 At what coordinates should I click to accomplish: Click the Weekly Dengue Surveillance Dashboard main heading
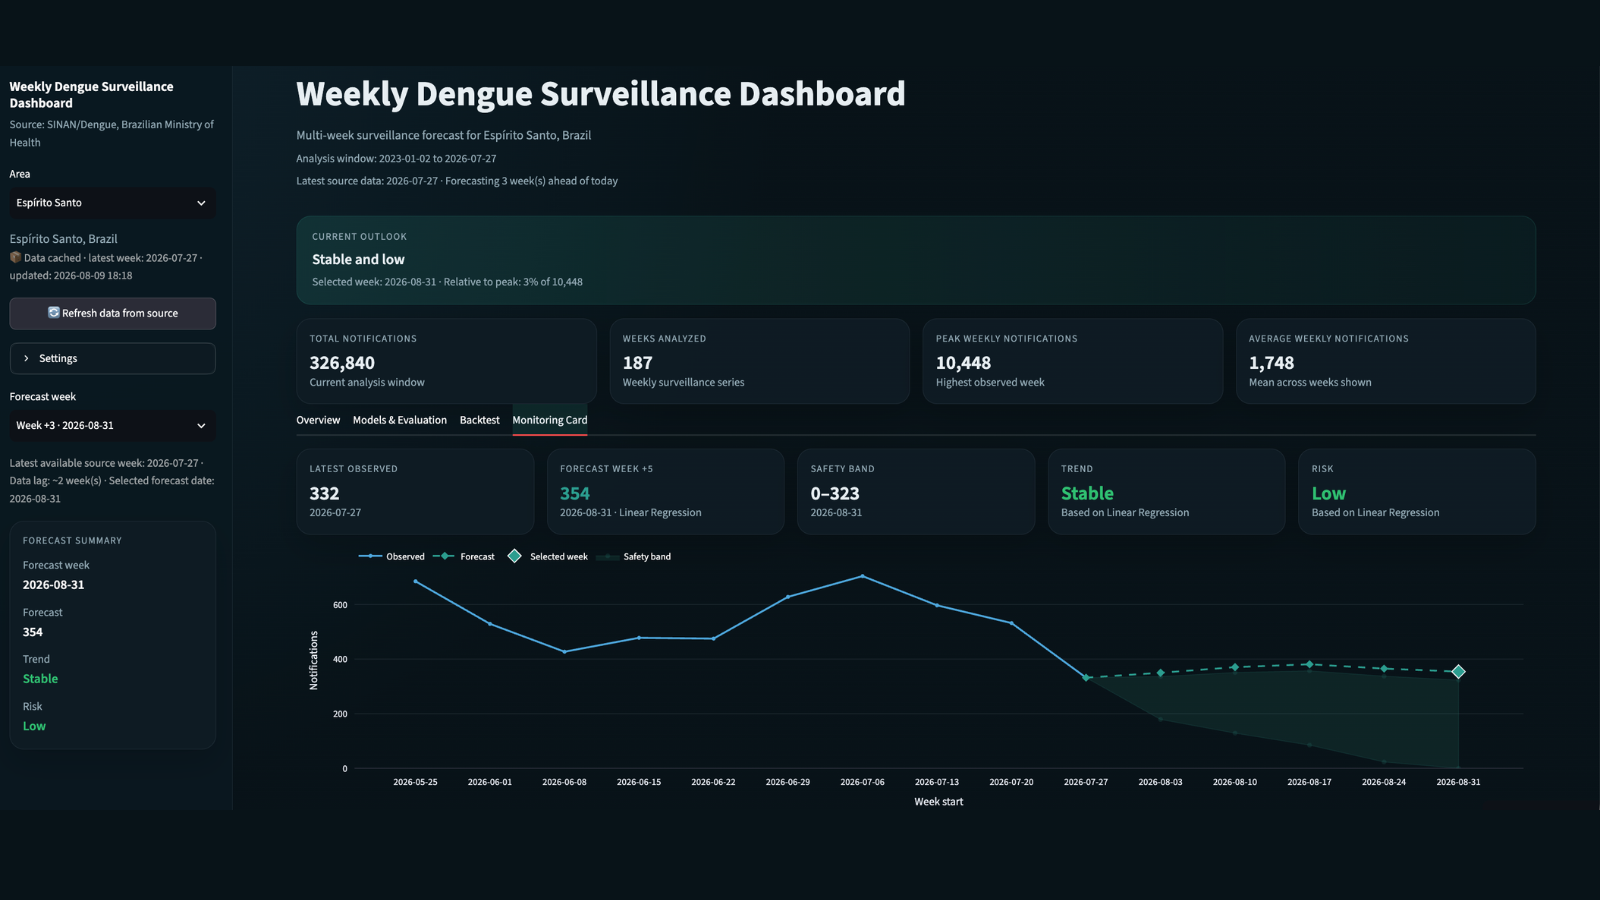coord(600,94)
